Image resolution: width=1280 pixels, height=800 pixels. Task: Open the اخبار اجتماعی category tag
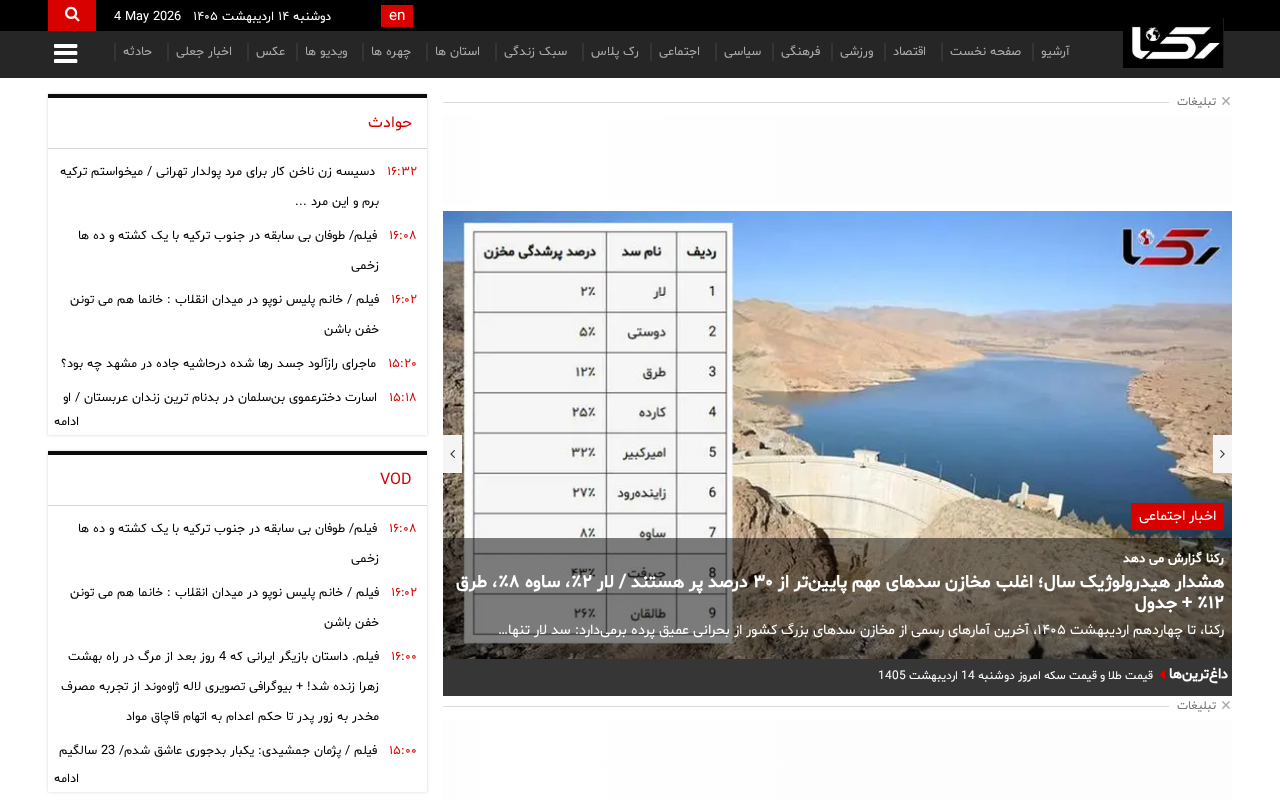(x=1177, y=516)
